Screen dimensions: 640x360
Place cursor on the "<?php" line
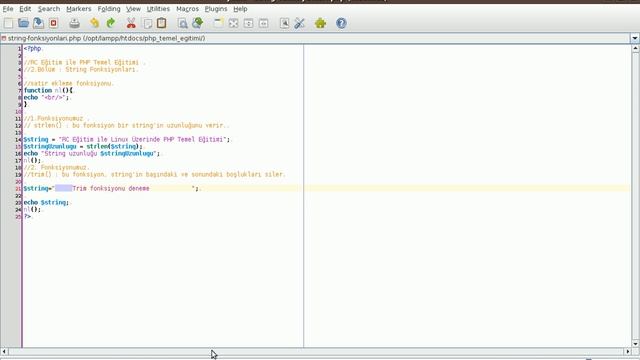click(x=33, y=49)
